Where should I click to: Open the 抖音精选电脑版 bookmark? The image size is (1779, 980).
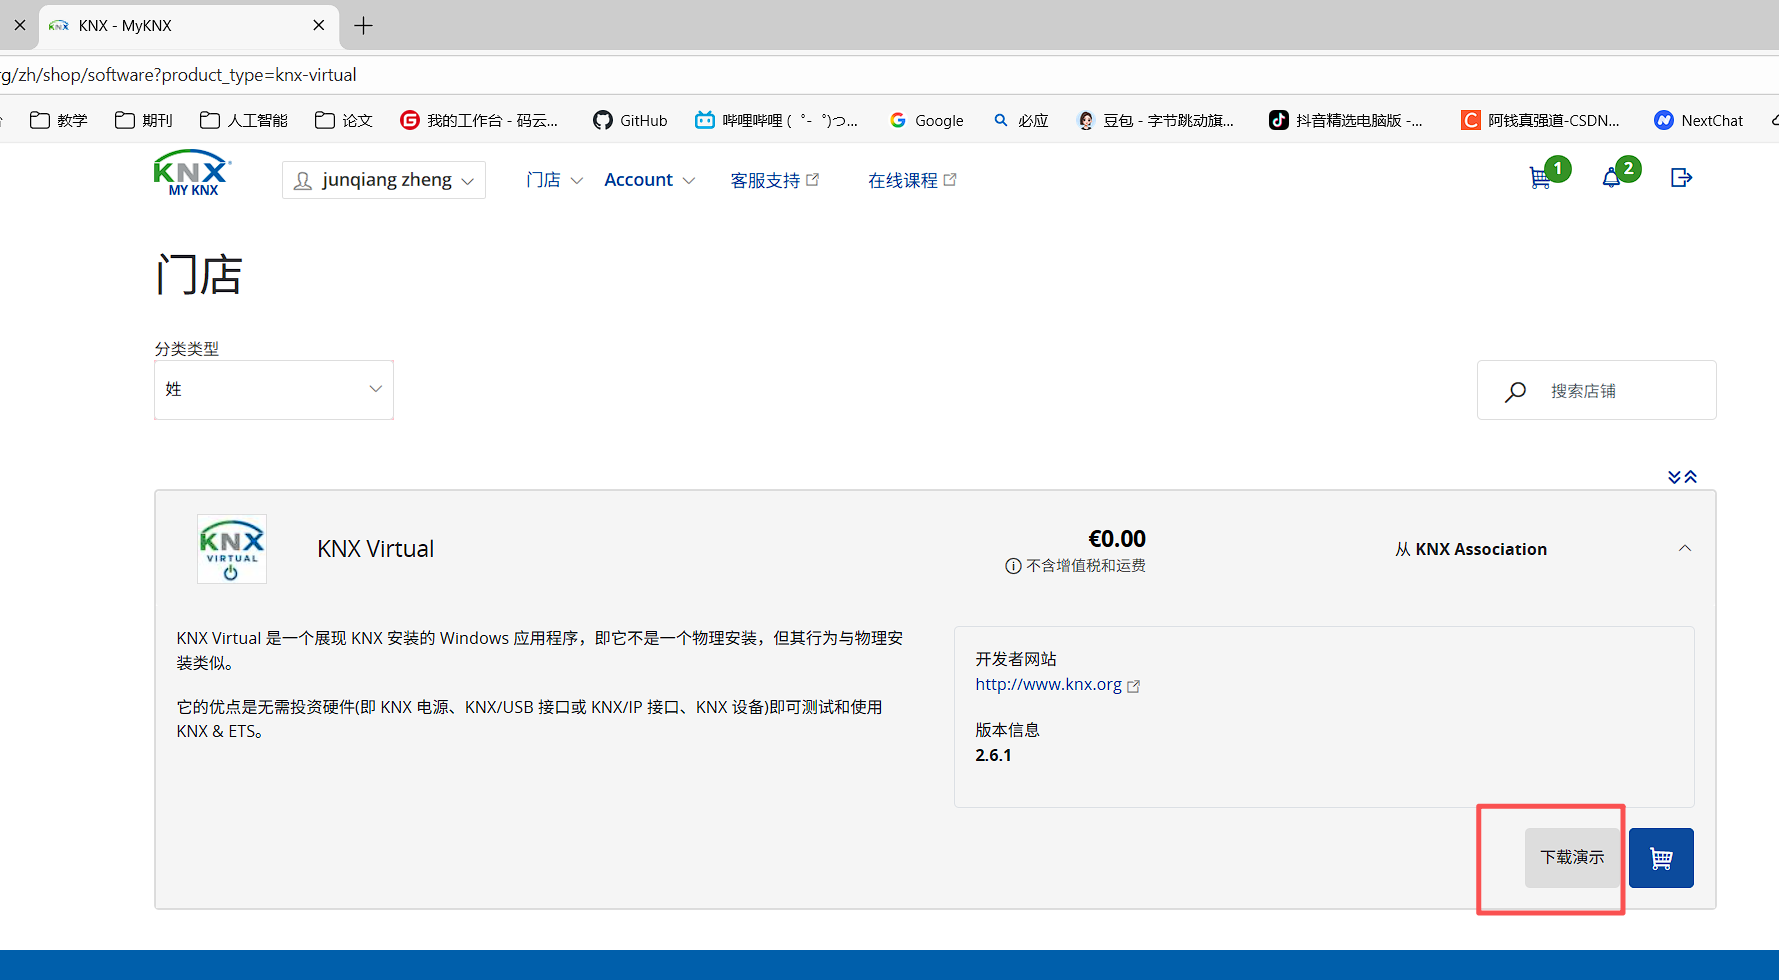click(x=1346, y=120)
